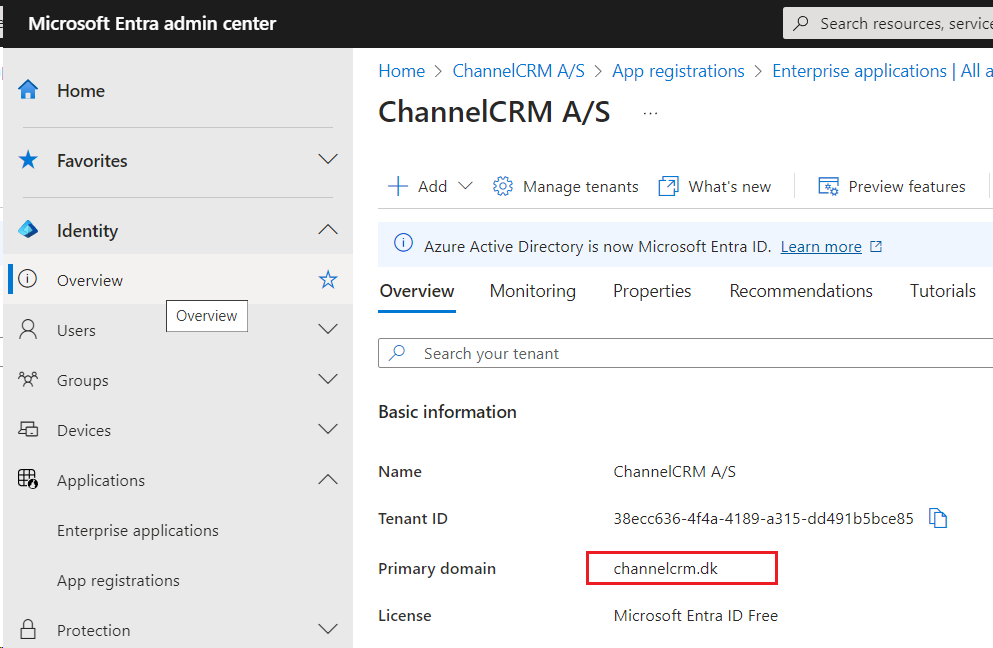The image size is (993, 648).
Task: Click the What's new icon
Action: coord(669,186)
